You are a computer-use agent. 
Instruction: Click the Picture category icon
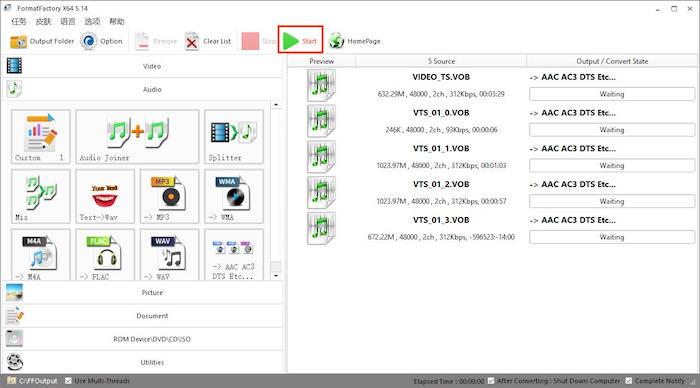coord(14,292)
